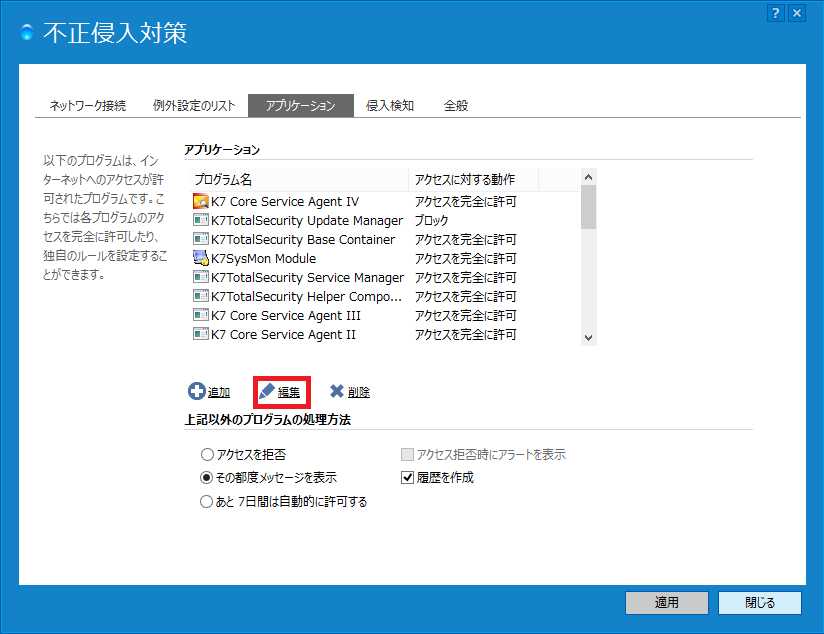Click アクセスを完全に許可 for K7SysMon Module
This screenshot has height=634, width=824.
(466, 258)
